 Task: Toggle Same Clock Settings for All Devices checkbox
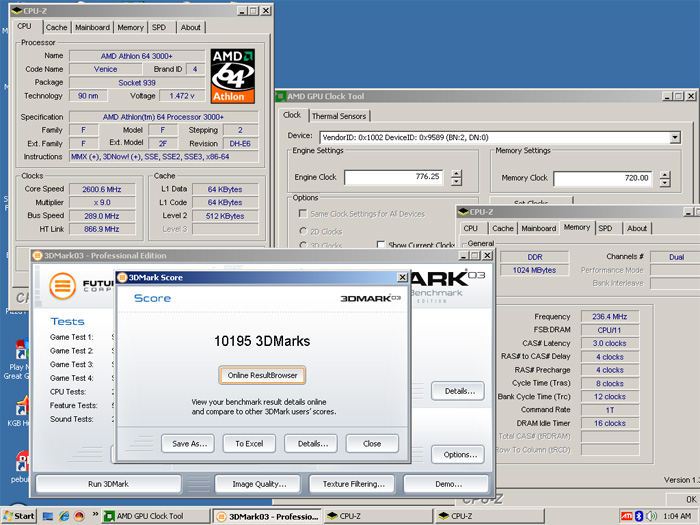tap(303, 214)
